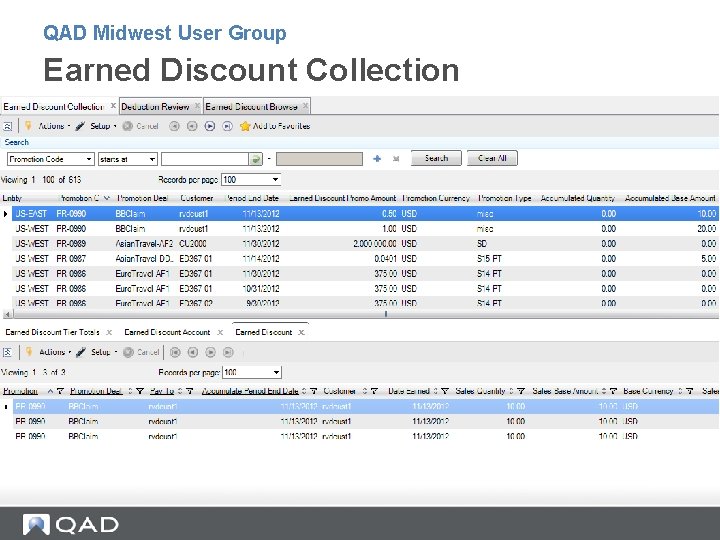Click the 2,000,000.00 amount cell
Image resolution: width=720 pixels, height=540 pixels.
pyautogui.click(x=375, y=243)
